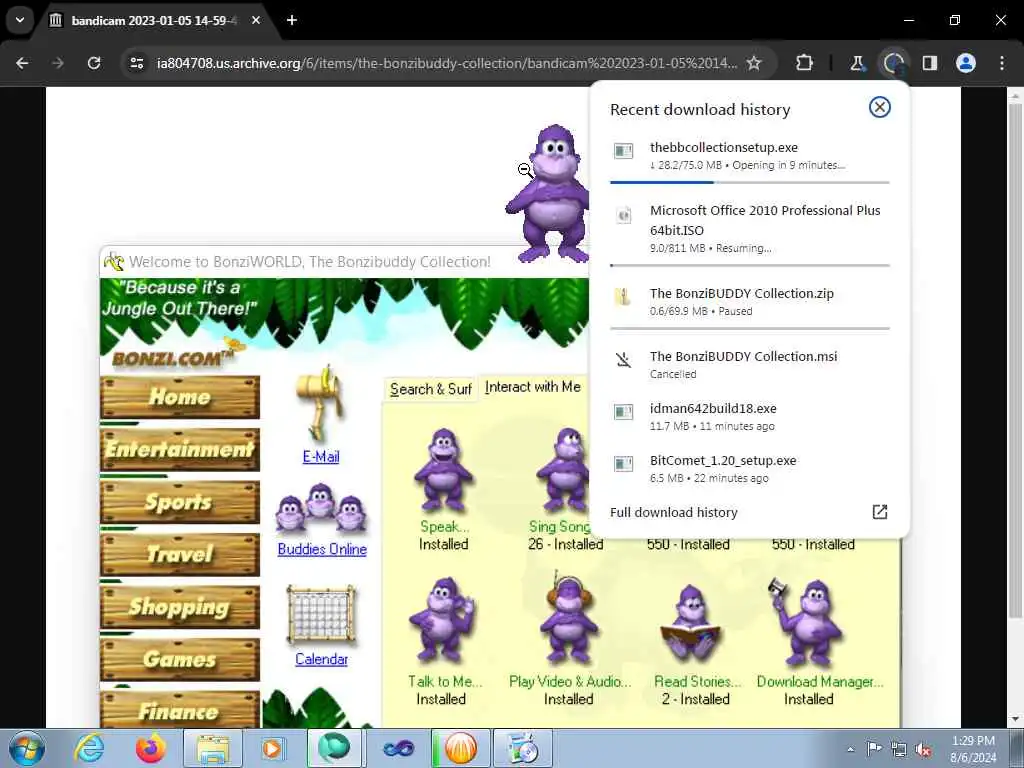
Task: Open the Calendar link
Action: (321, 659)
